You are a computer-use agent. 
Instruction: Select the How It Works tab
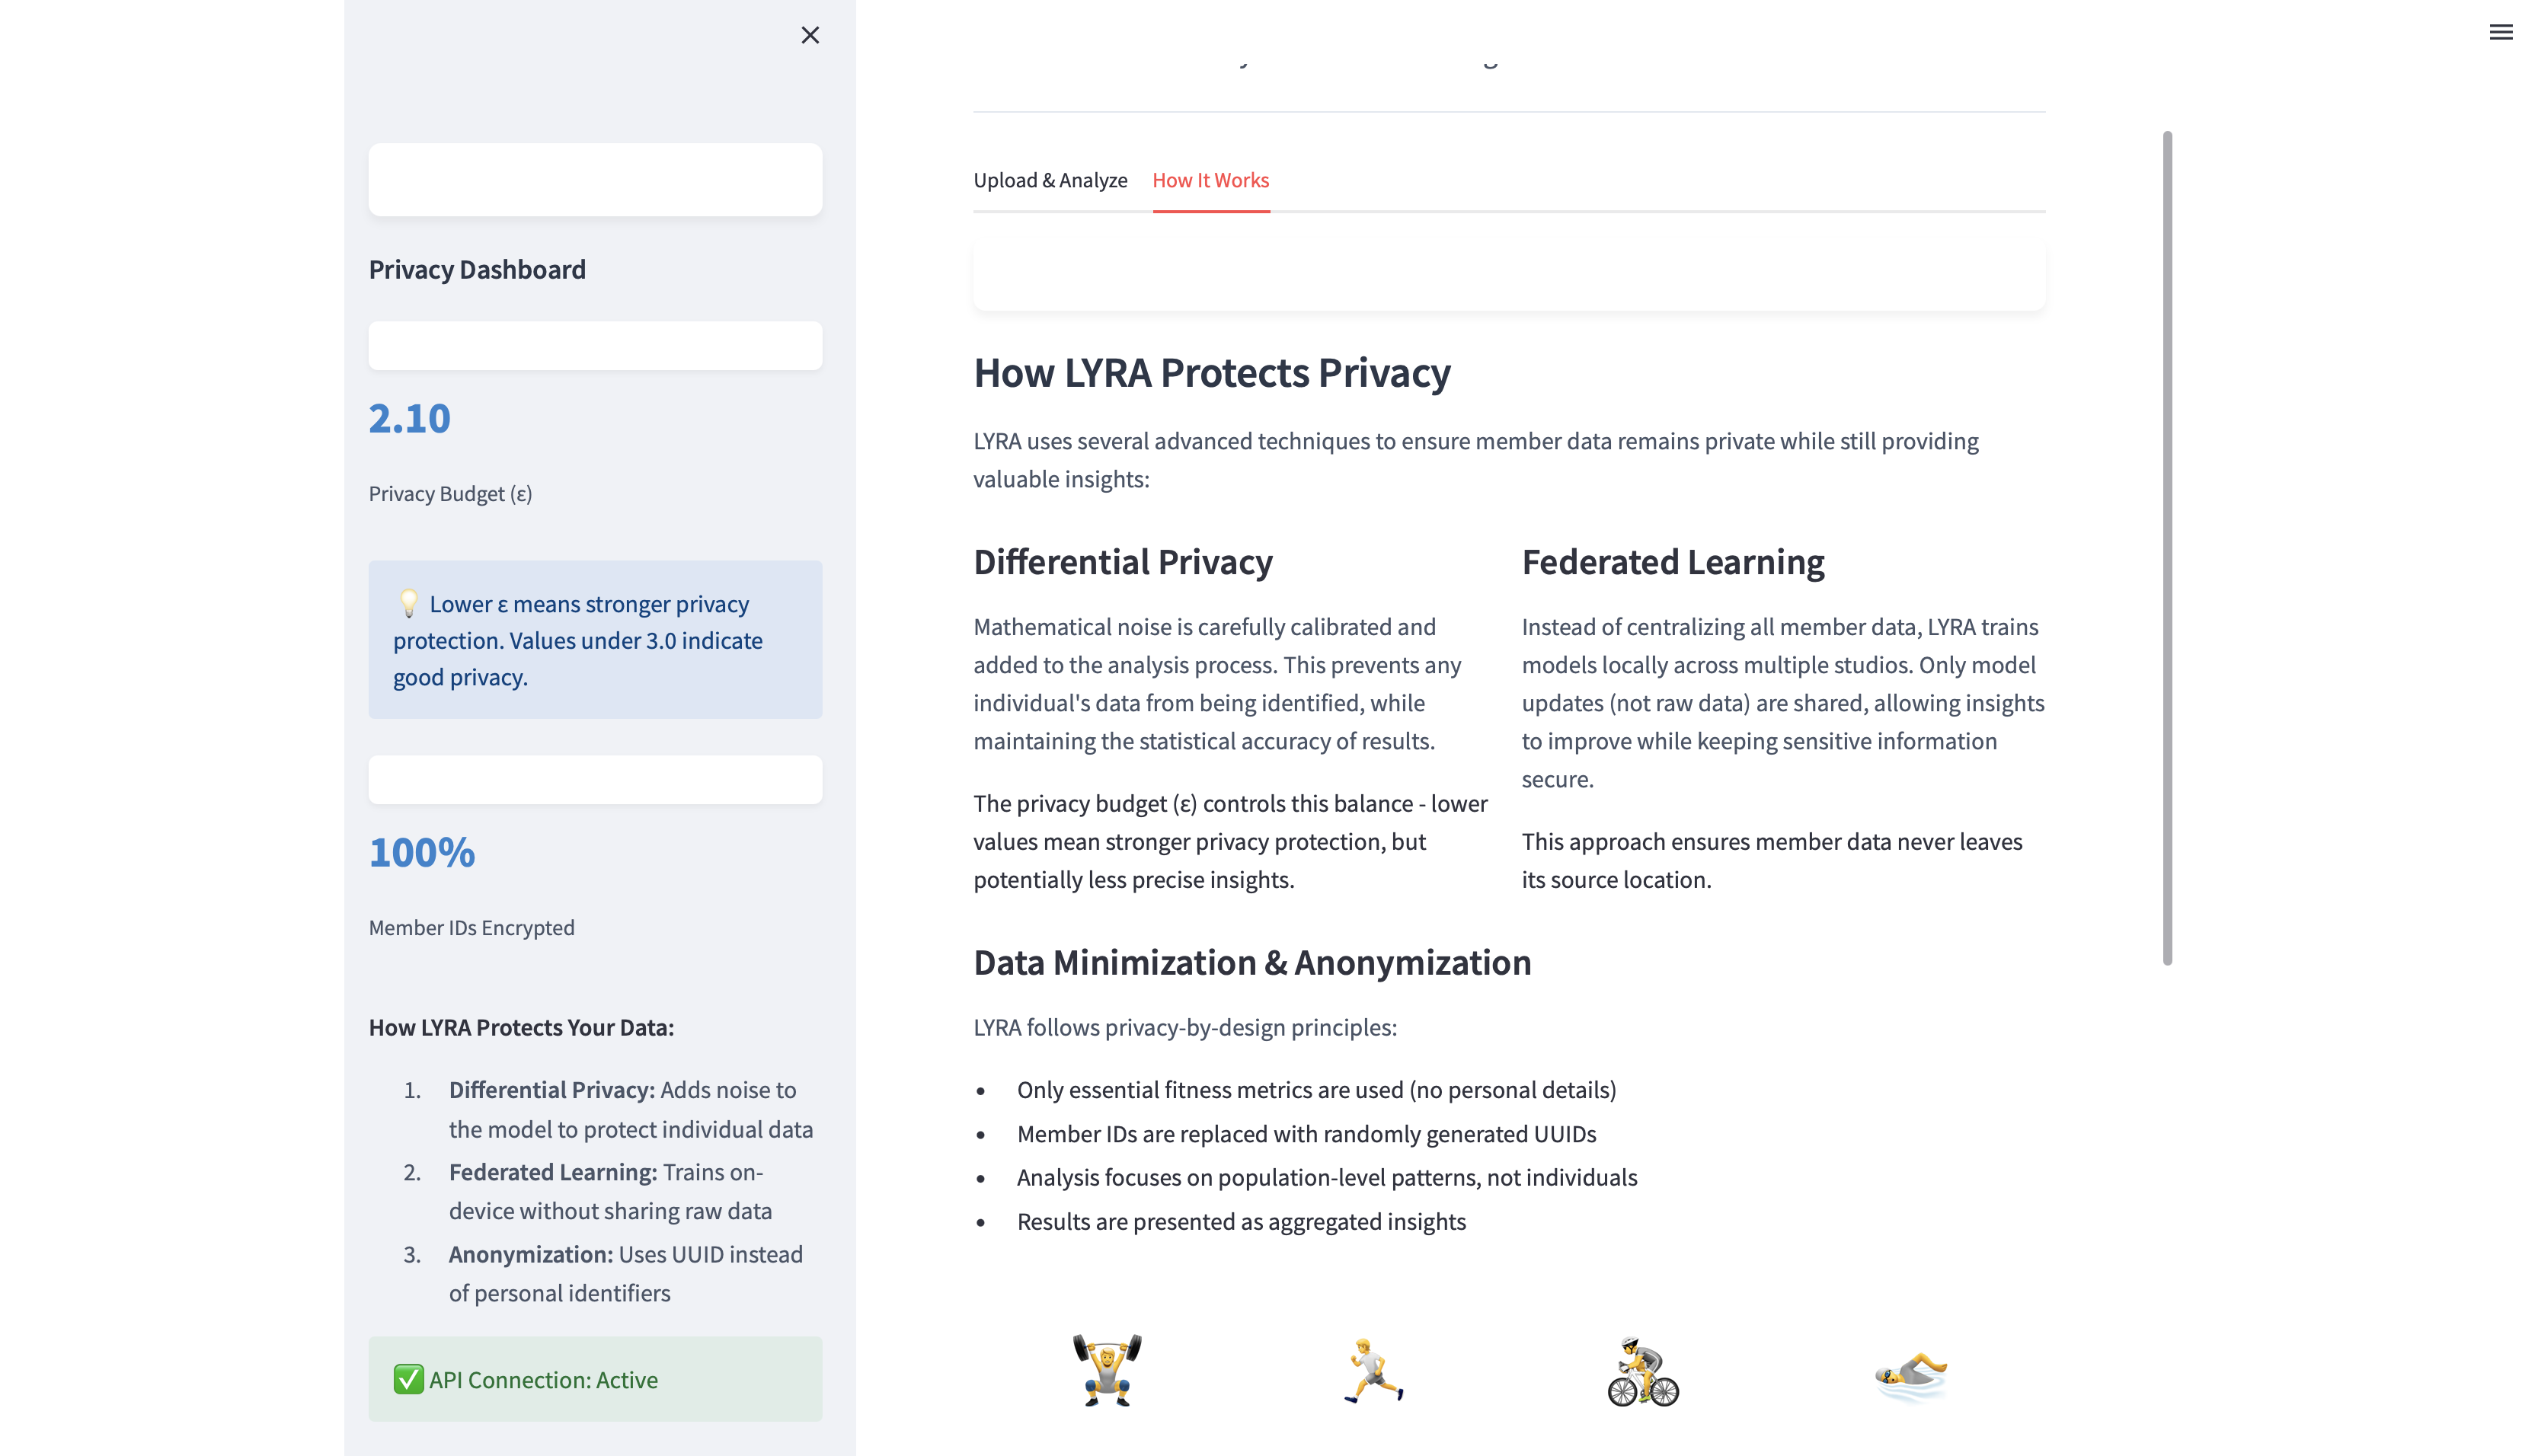[1210, 180]
